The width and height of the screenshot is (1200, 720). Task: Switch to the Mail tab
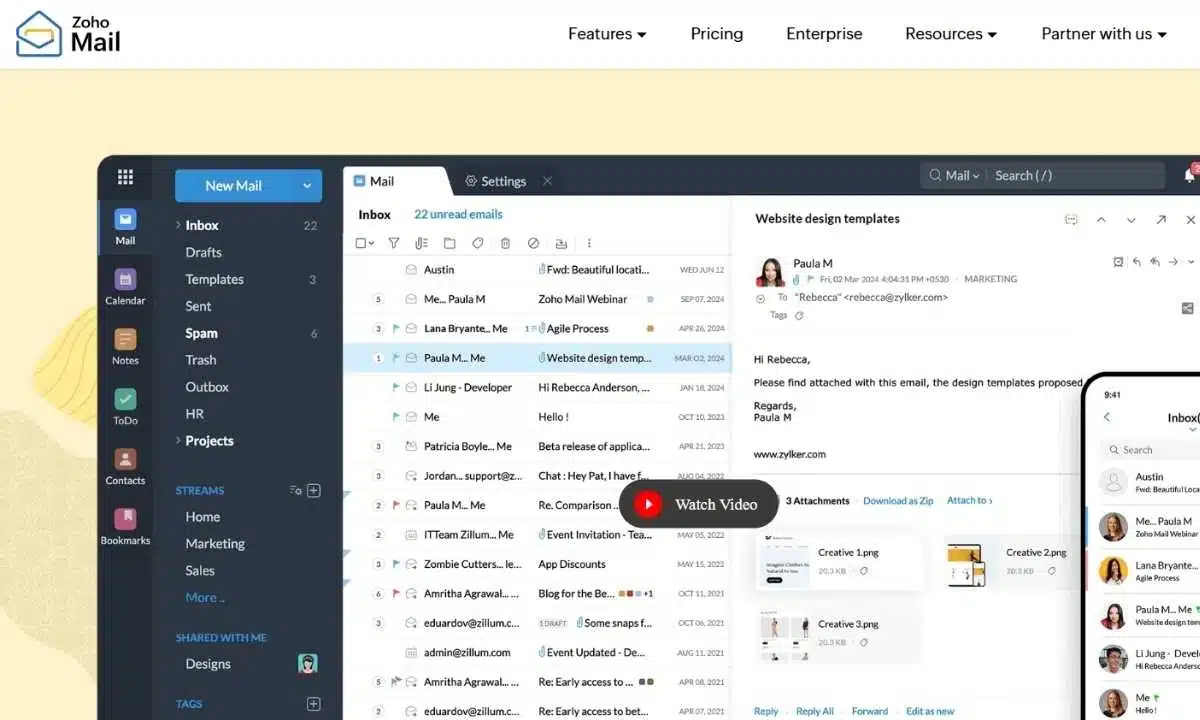(x=382, y=181)
